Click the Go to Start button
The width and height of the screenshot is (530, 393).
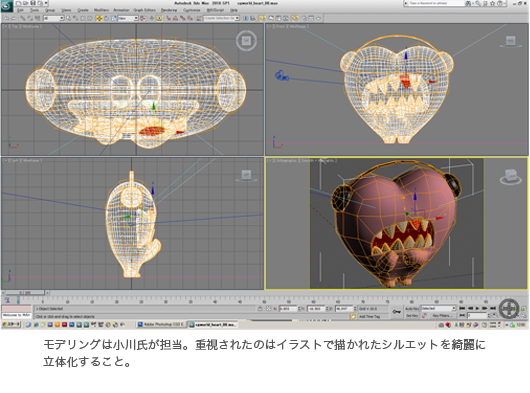(462, 309)
